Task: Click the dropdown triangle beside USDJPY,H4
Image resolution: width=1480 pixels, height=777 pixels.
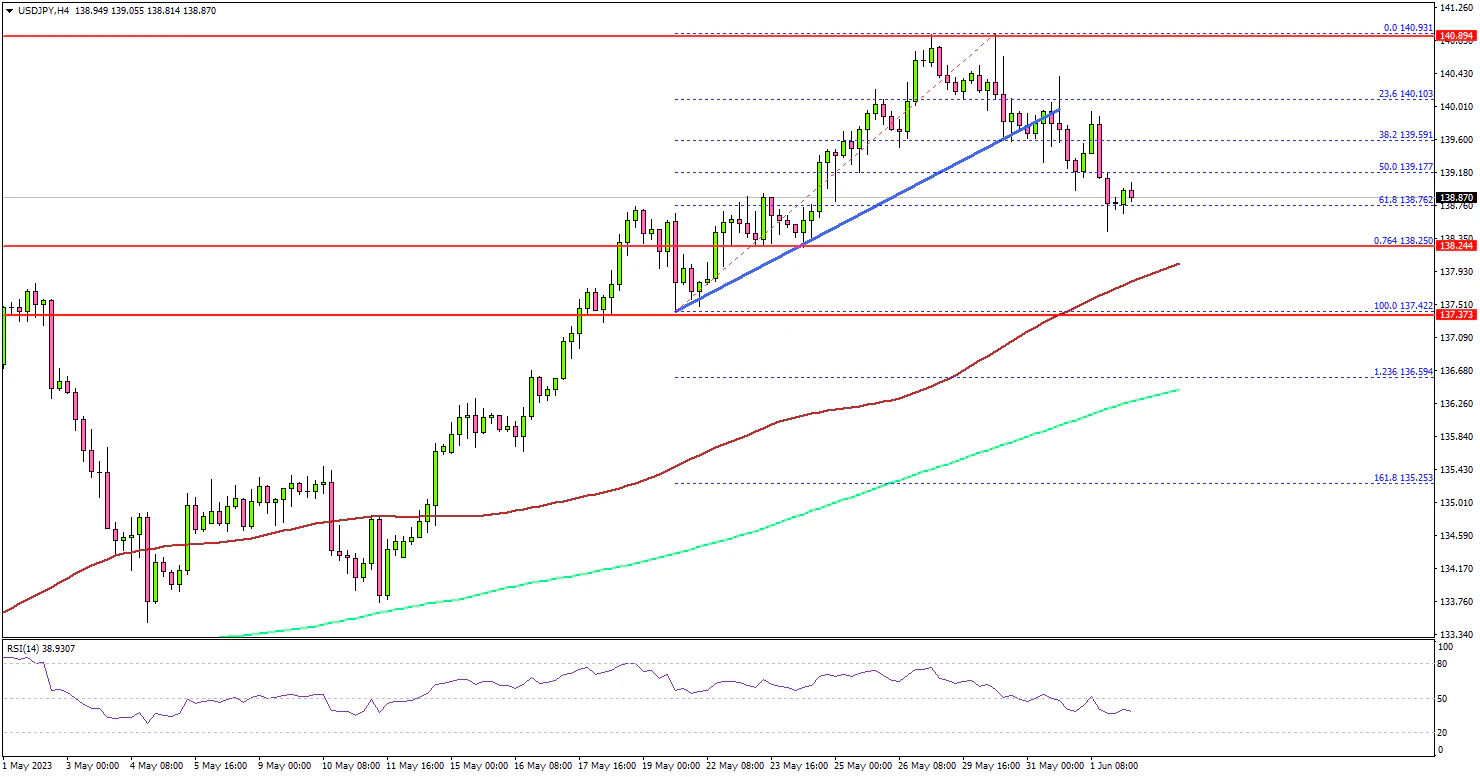Action: click(x=7, y=11)
